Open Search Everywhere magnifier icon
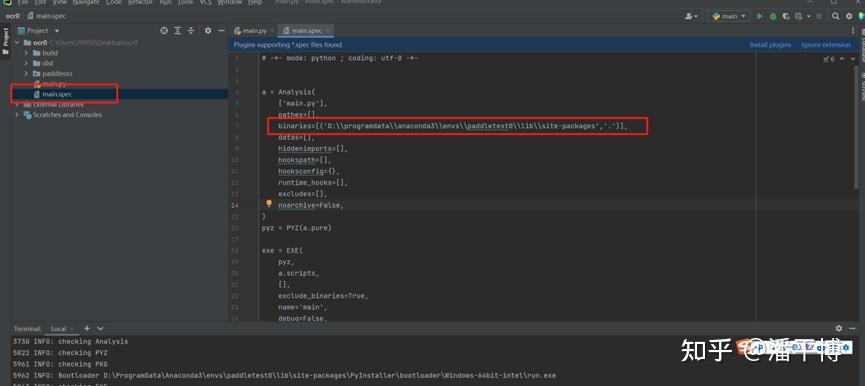 click(x=836, y=17)
